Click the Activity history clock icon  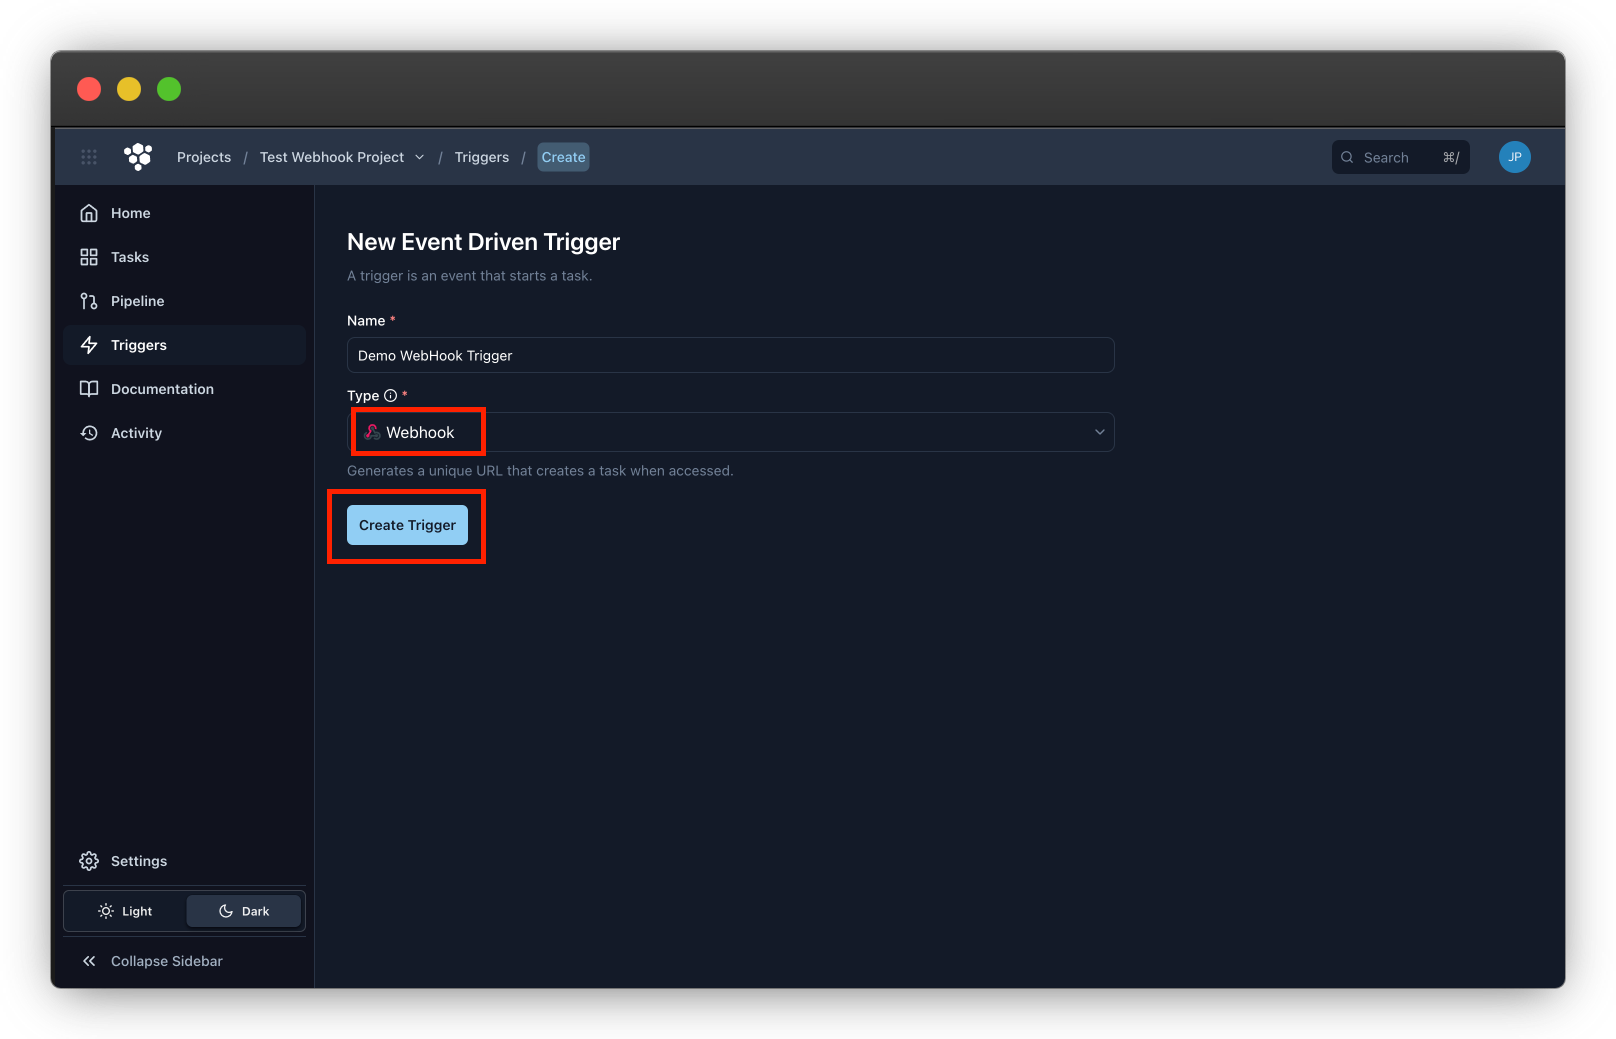tap(89, 433)
